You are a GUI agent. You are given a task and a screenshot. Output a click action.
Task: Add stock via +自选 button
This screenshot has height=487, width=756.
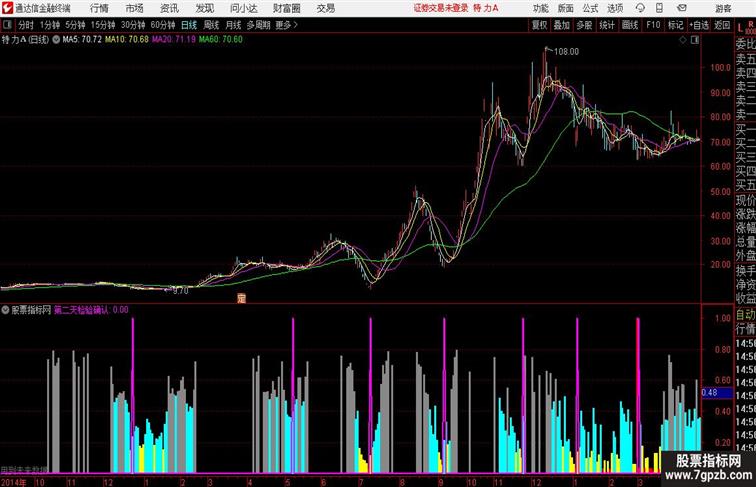coord(699,25)
